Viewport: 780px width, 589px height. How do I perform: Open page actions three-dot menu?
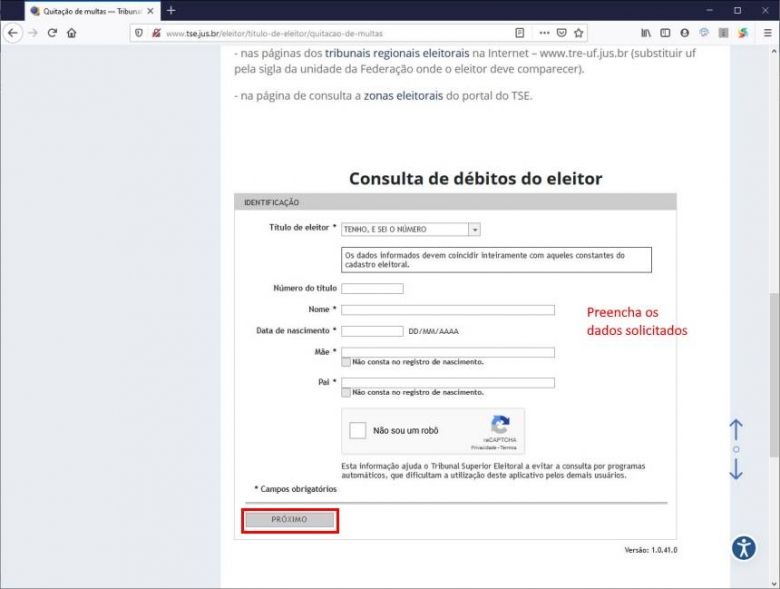[544, 33]
